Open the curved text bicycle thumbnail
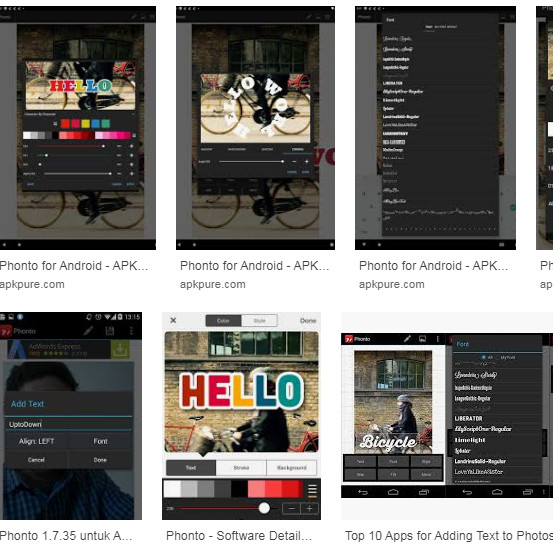553x553 pixels. point(255,128)
